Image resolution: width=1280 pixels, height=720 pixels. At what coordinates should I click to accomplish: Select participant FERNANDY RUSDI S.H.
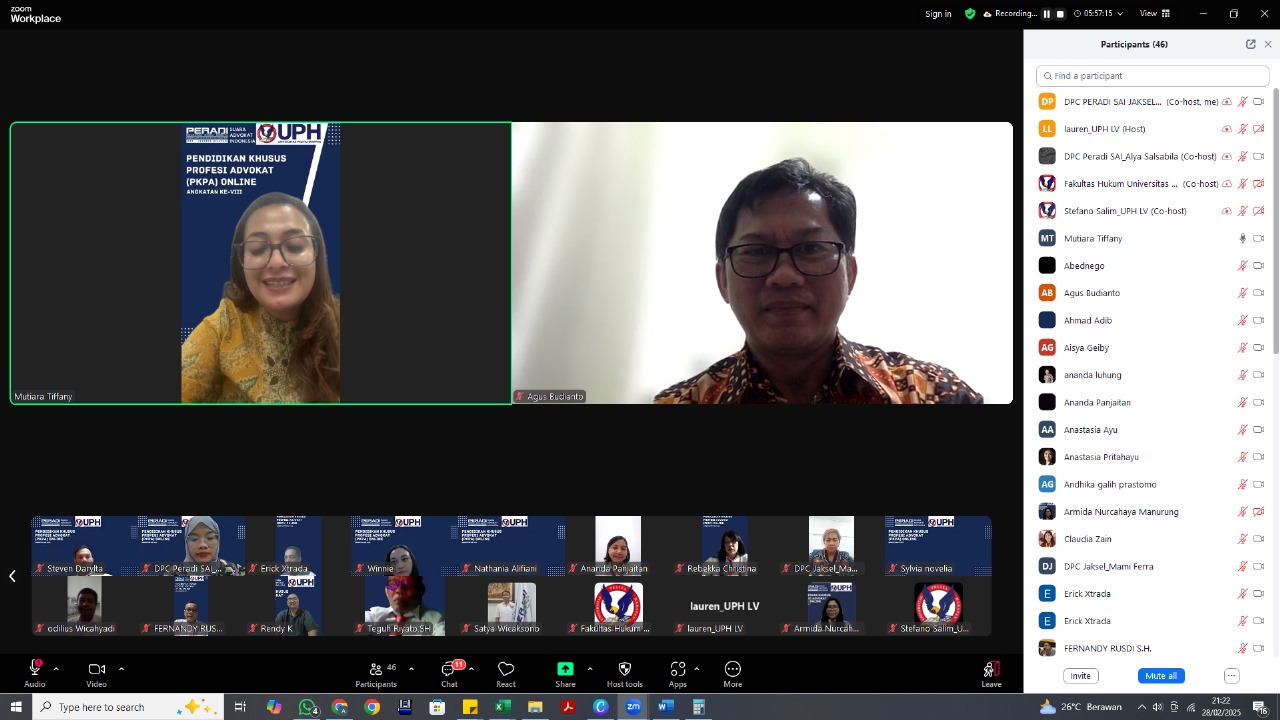pos(1152,648)
